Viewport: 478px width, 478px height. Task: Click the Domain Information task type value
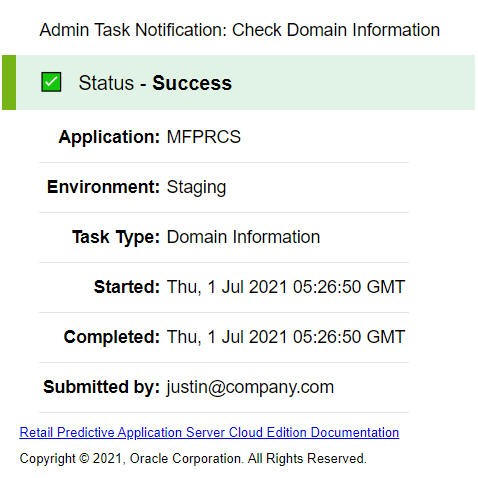point(243,237)
